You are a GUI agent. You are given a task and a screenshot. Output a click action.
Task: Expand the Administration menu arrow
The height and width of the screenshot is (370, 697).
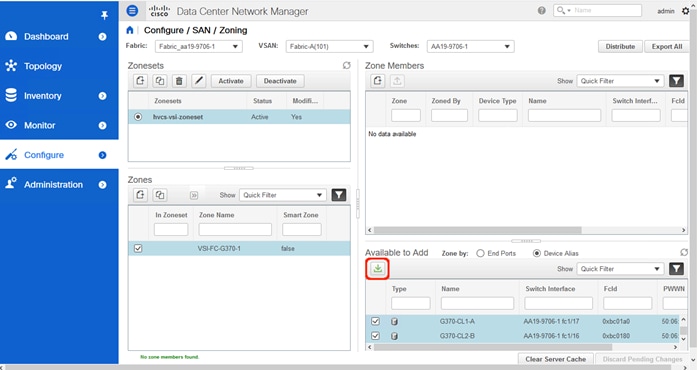102,185
